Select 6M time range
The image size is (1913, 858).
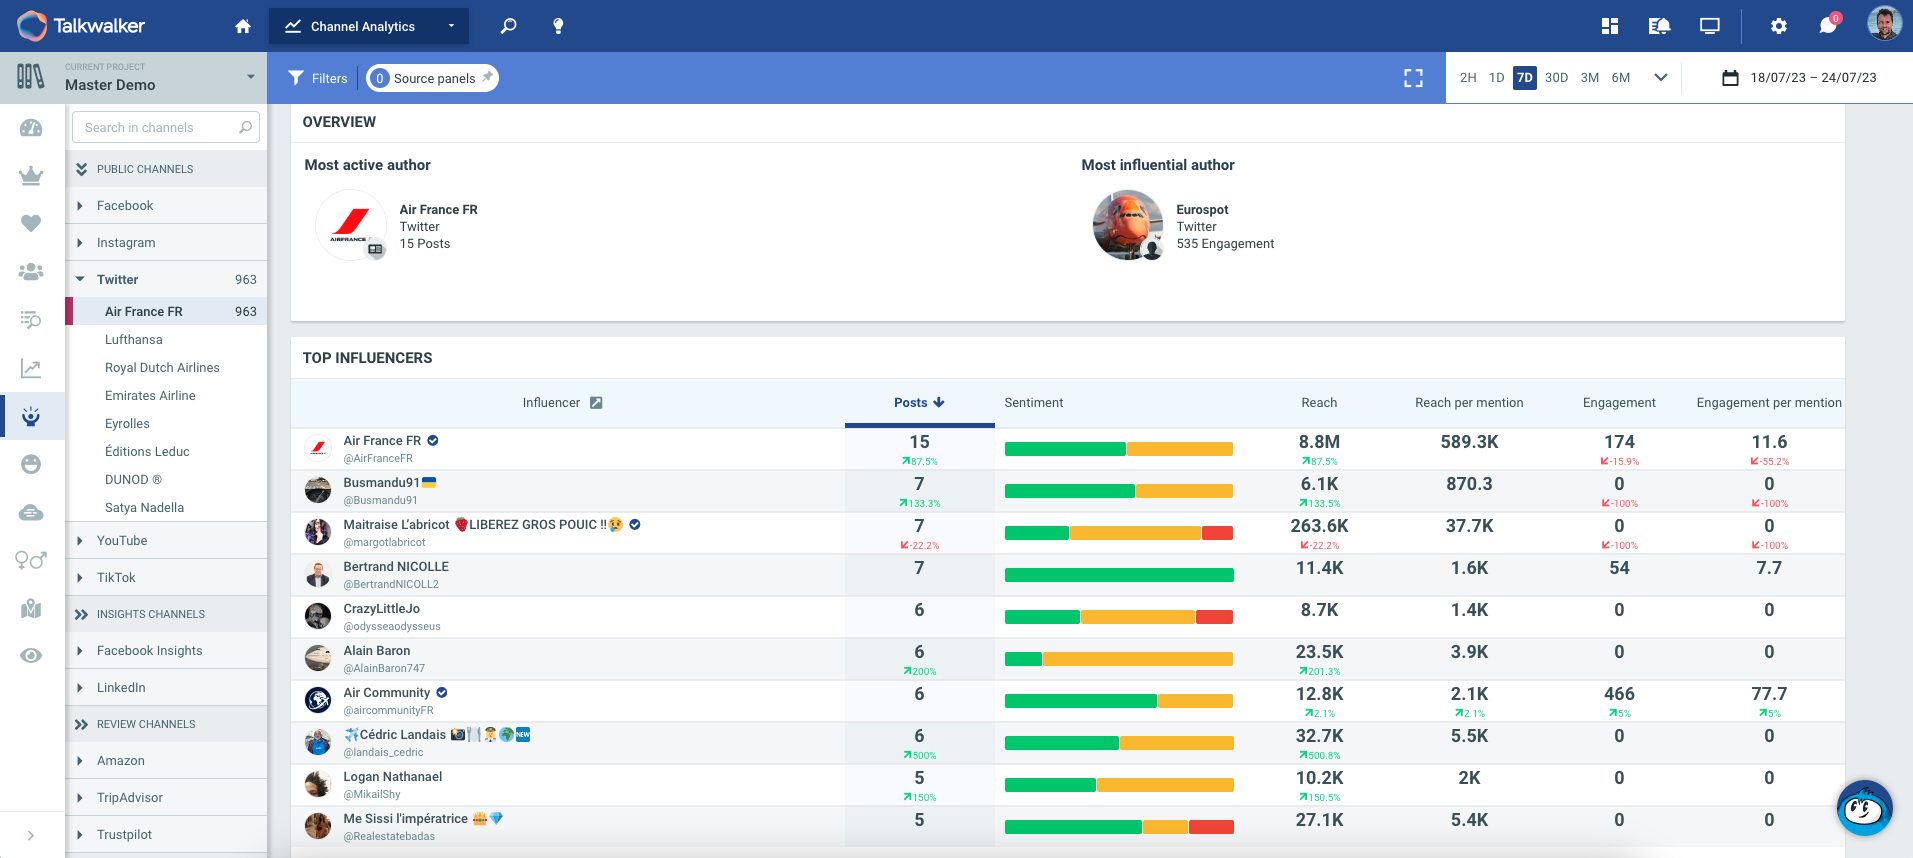pyautogui.click(x=1621, y=78)
